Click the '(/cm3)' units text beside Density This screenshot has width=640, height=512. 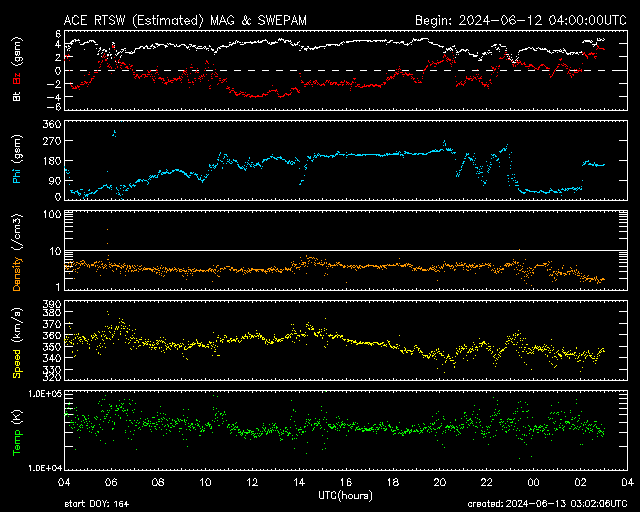[x=17, y=232]
